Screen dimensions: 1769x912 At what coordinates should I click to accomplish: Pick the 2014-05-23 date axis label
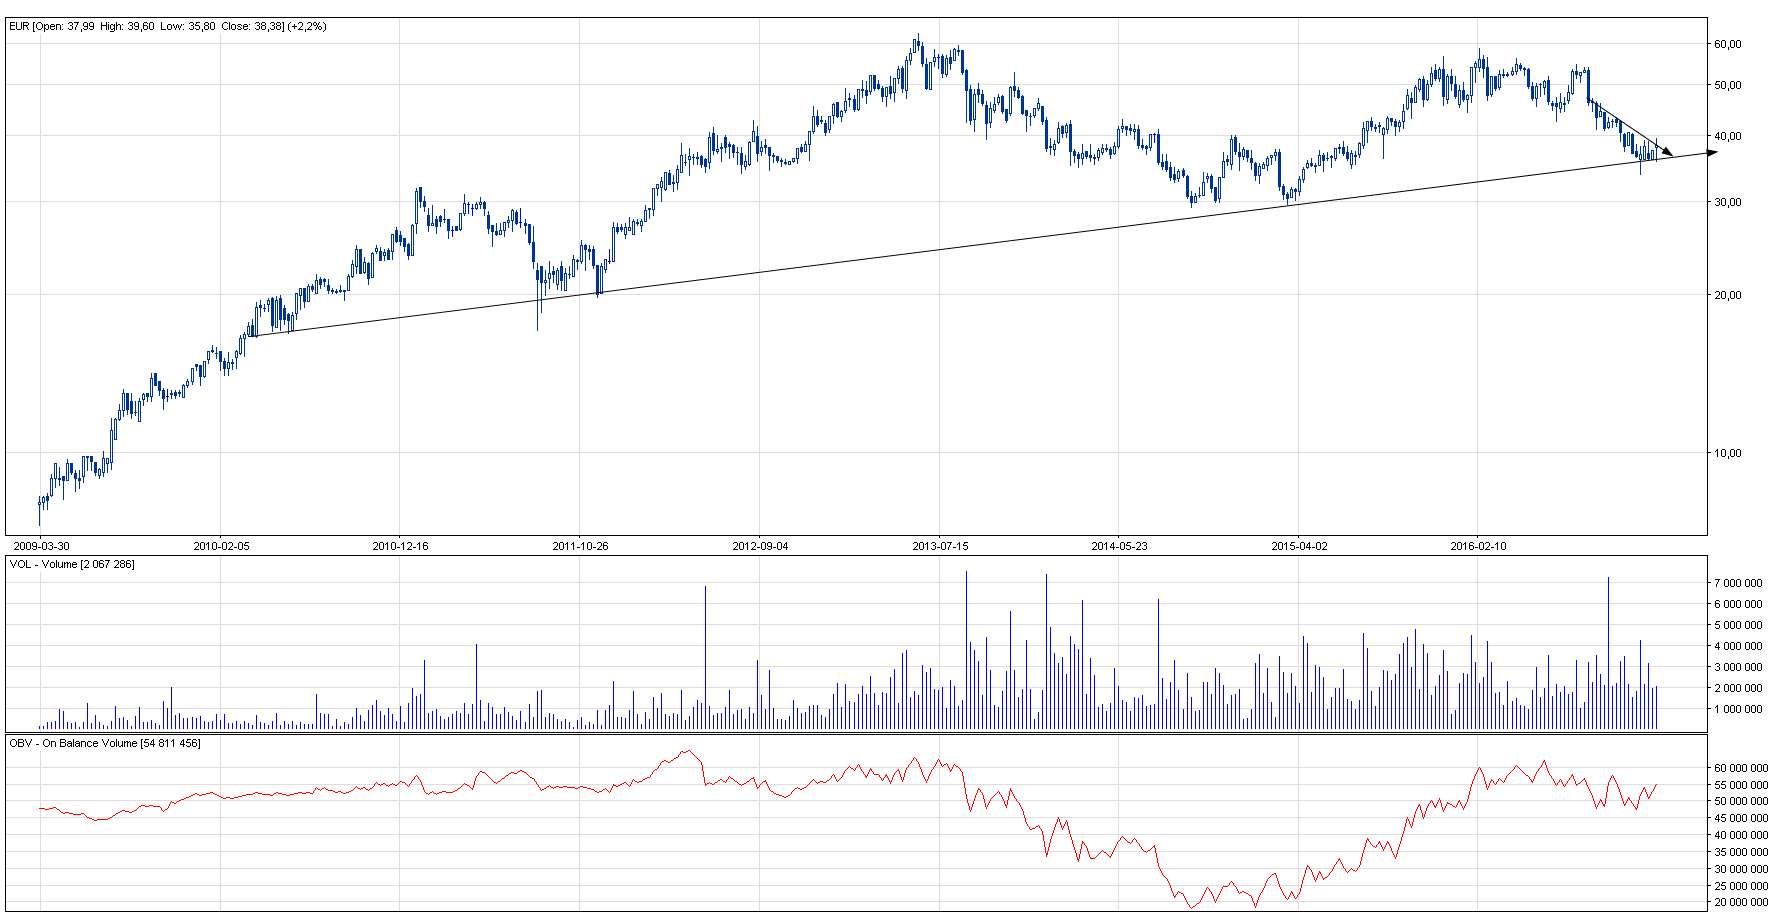point(1119,546)
